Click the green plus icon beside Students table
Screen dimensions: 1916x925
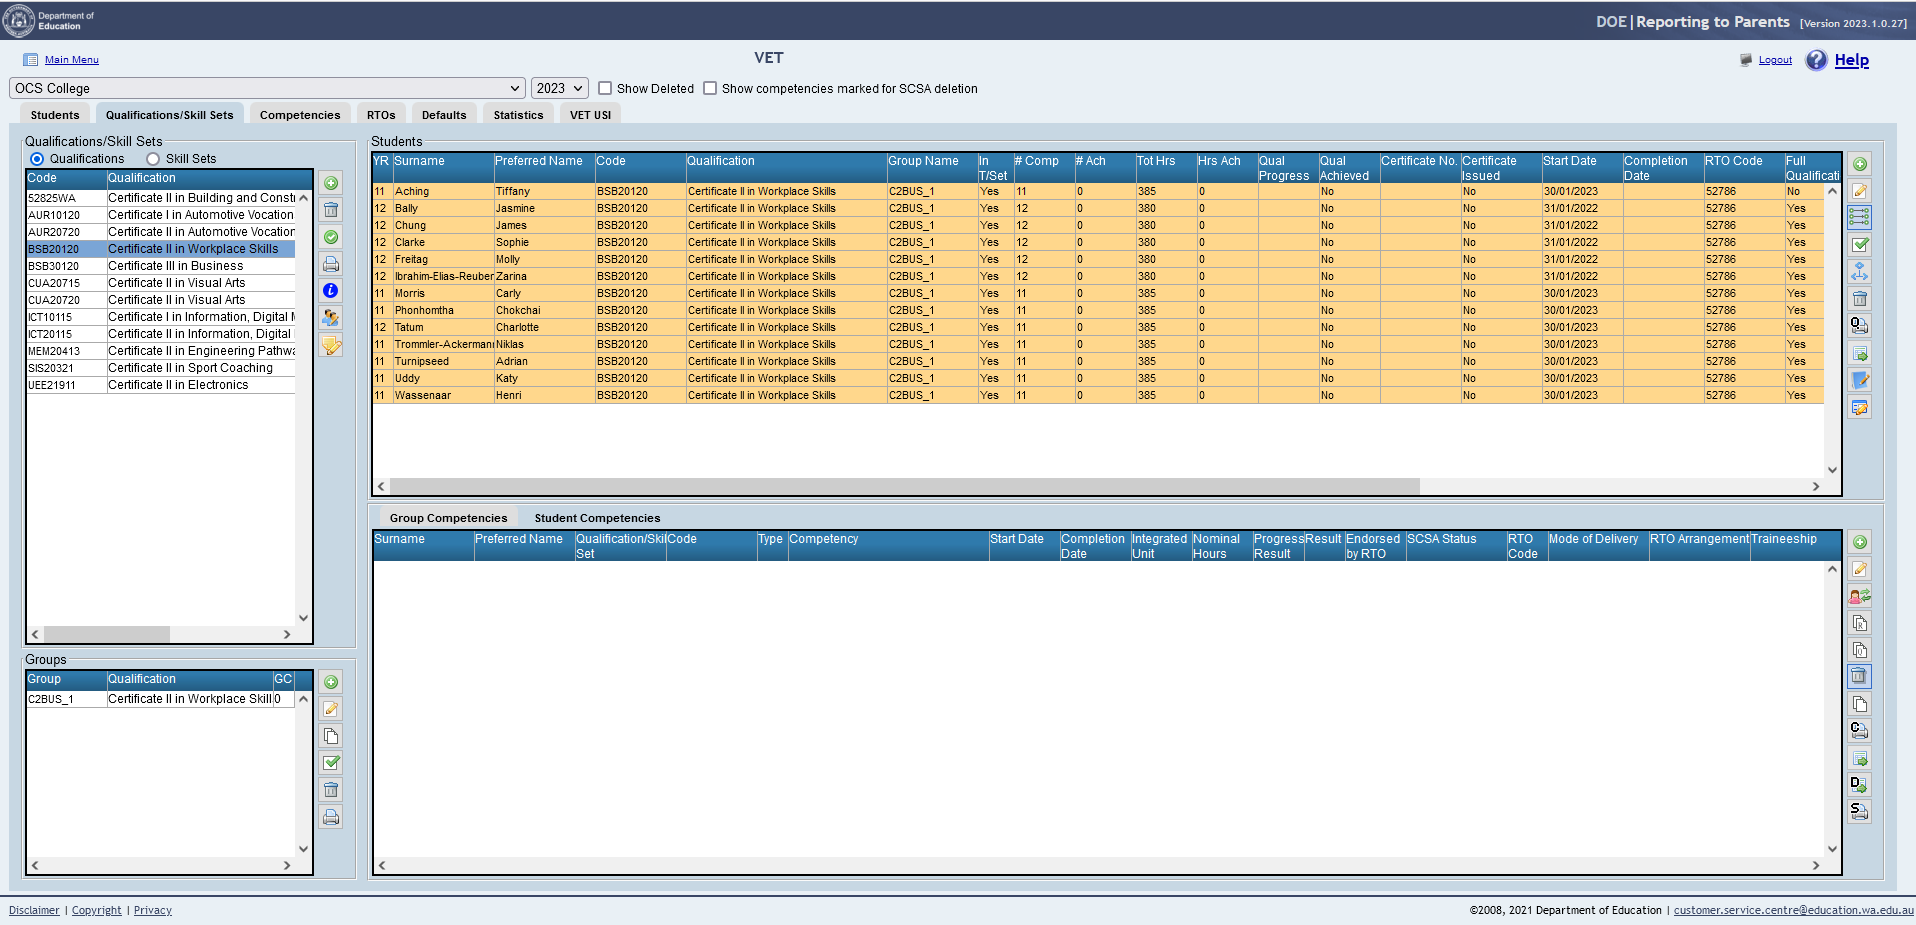[x=1859, y=164]
